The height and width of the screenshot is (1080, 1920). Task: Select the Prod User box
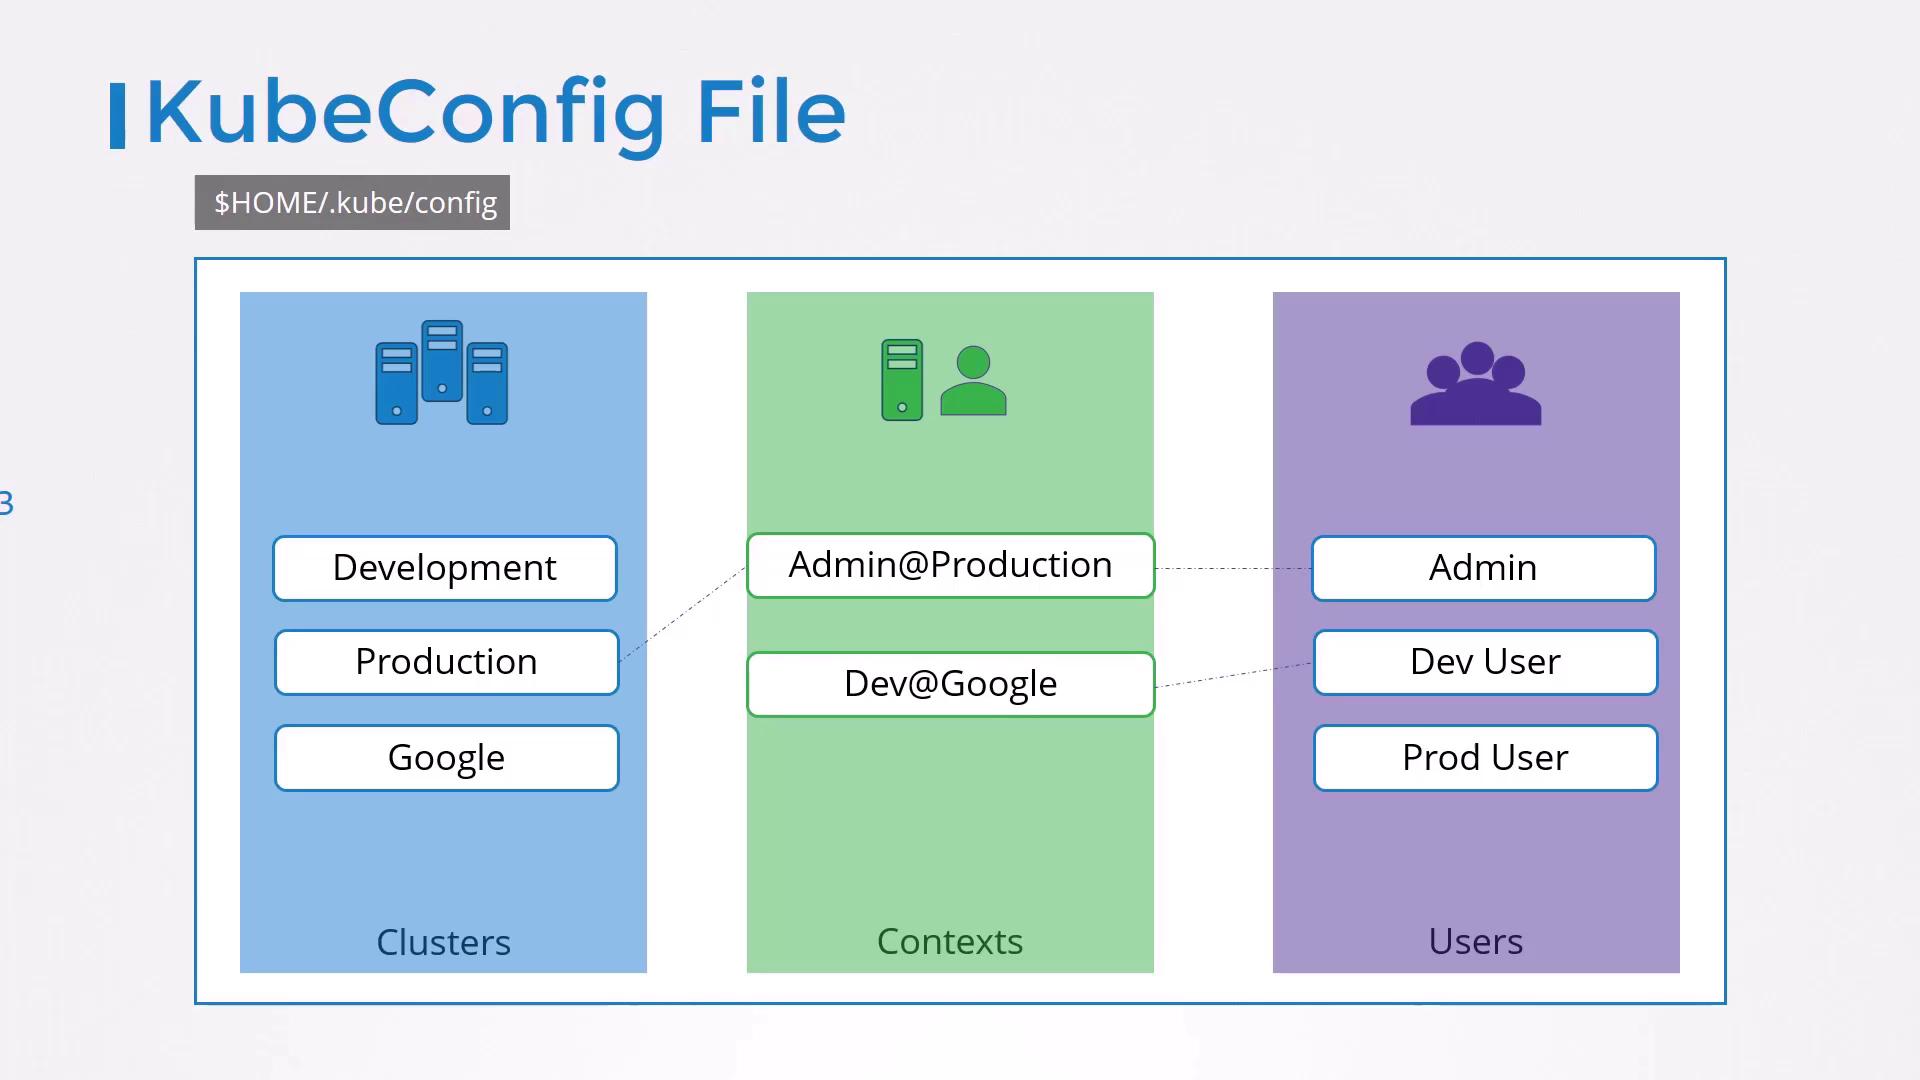pos(1485,758)
